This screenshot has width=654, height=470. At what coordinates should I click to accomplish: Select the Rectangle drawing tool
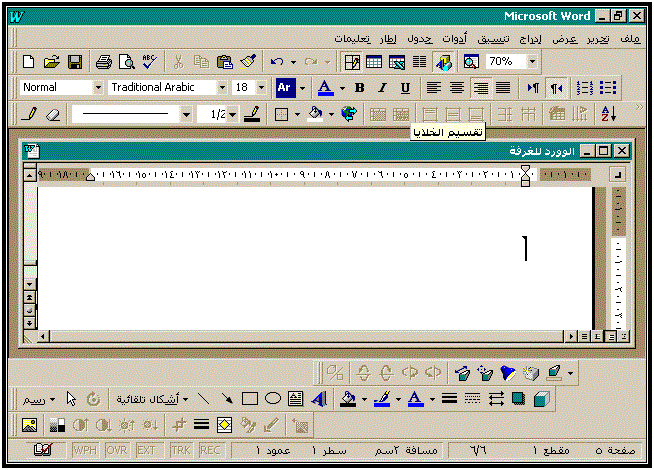coord(250,399)
